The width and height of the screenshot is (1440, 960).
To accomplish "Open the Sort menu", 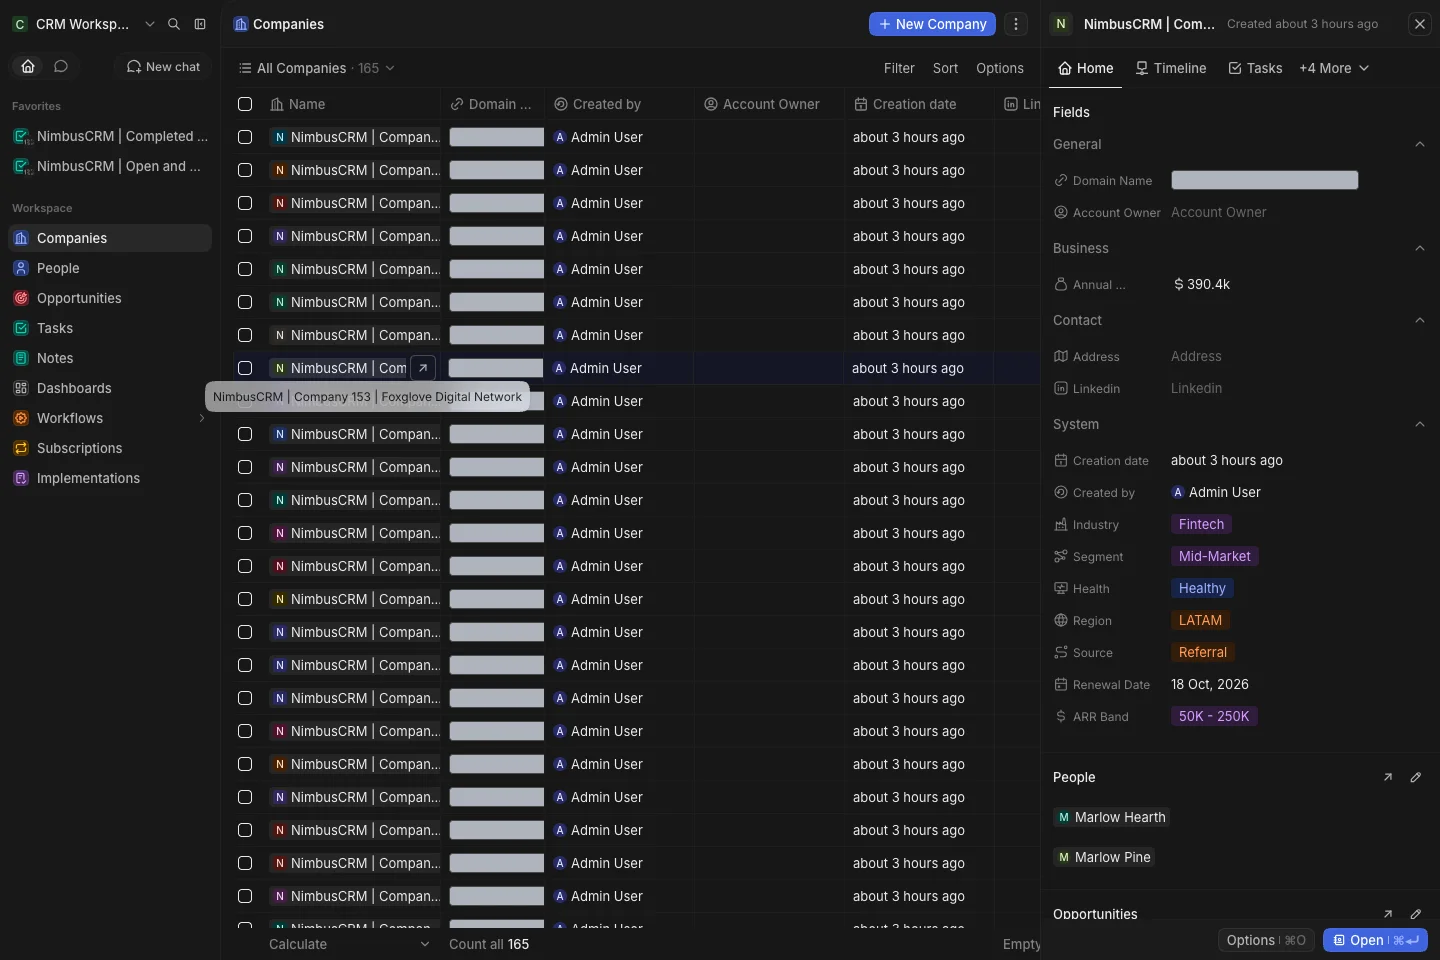I will coord(945,68).
